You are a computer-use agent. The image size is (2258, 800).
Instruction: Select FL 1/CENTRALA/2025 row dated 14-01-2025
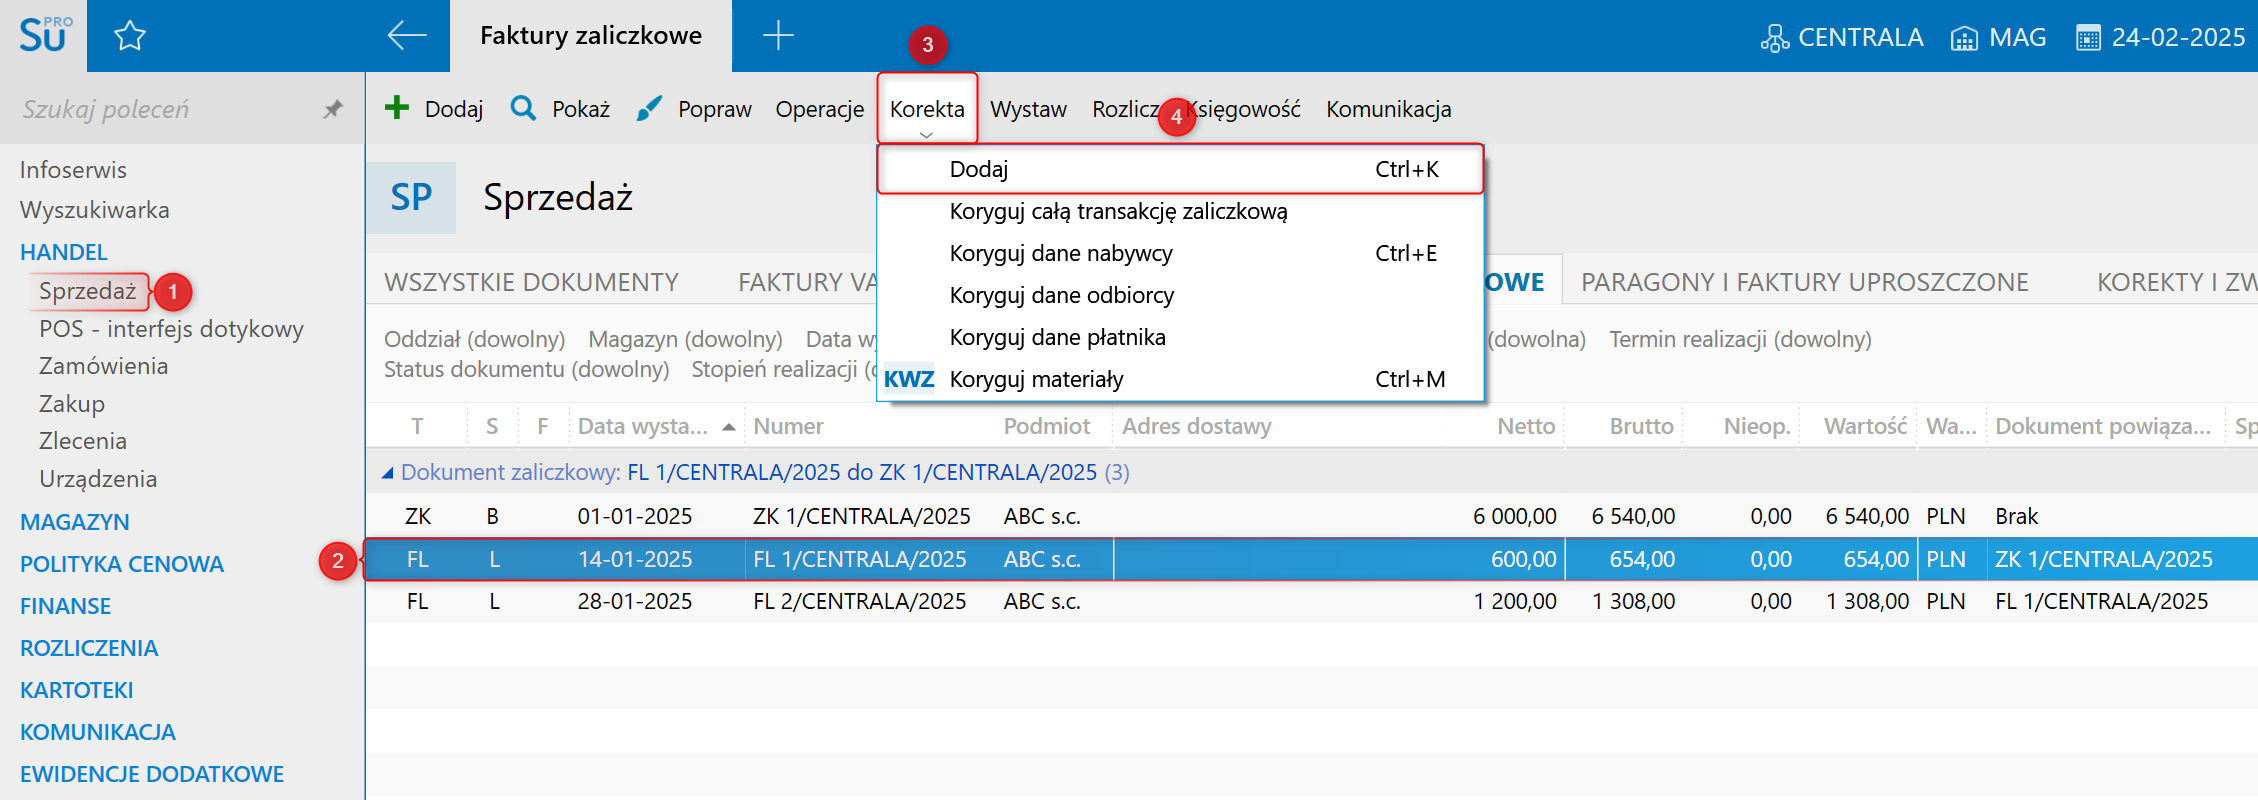[x=1312, y=559]
